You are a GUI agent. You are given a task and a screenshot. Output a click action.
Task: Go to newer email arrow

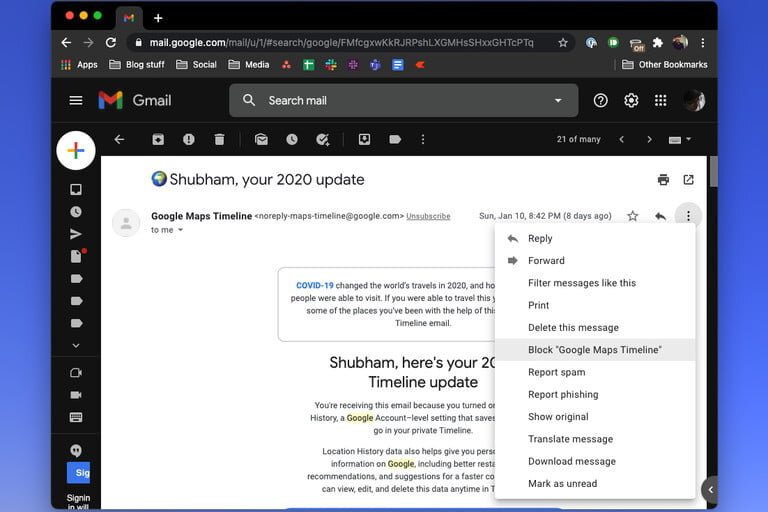click(622, 140)
